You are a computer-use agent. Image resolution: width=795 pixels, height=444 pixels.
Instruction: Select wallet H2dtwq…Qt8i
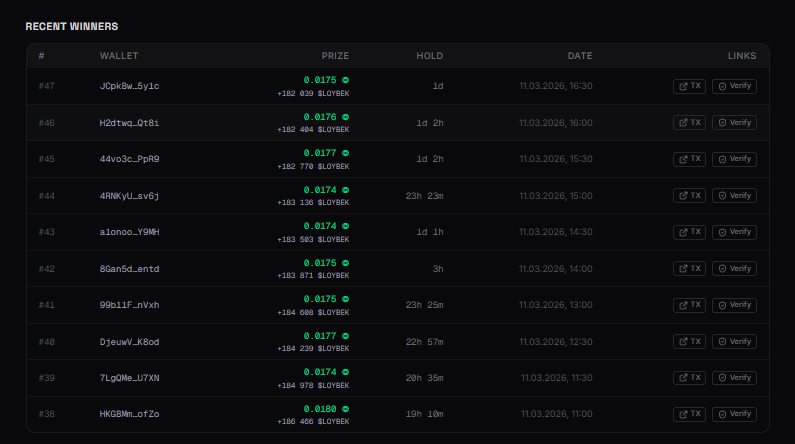129,123
